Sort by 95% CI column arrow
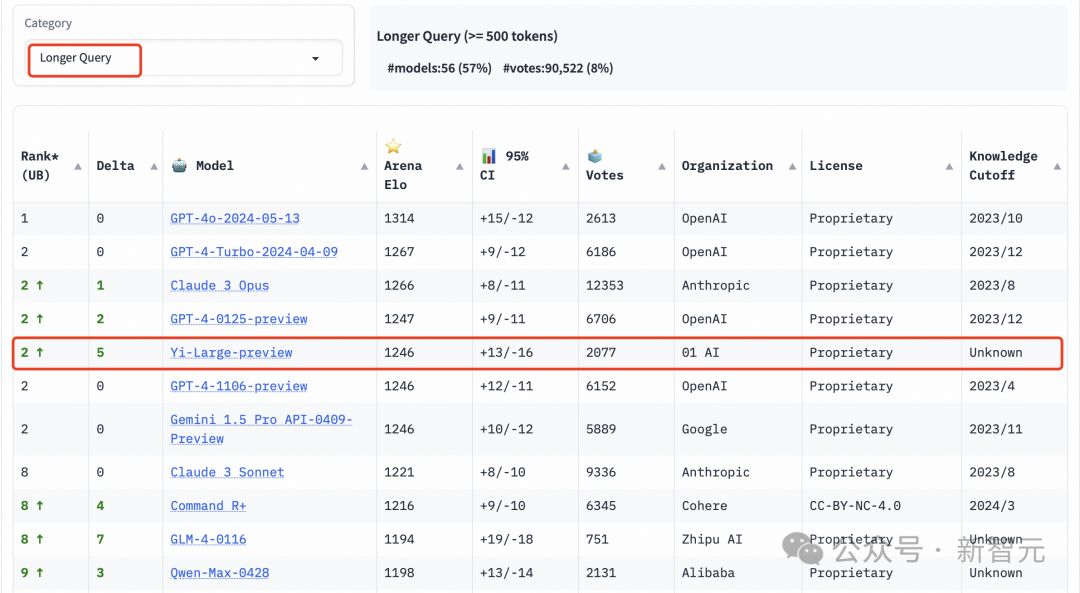This screenshot has width=1080, height=593. pos(565,167)
